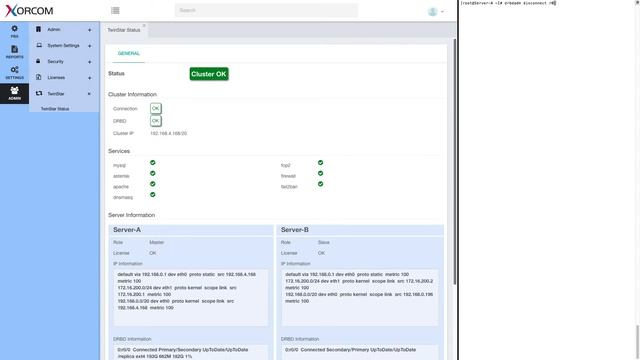Open the Settings cogs icon
This screenshot has height=360, width=640.
[x=14, y=70]
